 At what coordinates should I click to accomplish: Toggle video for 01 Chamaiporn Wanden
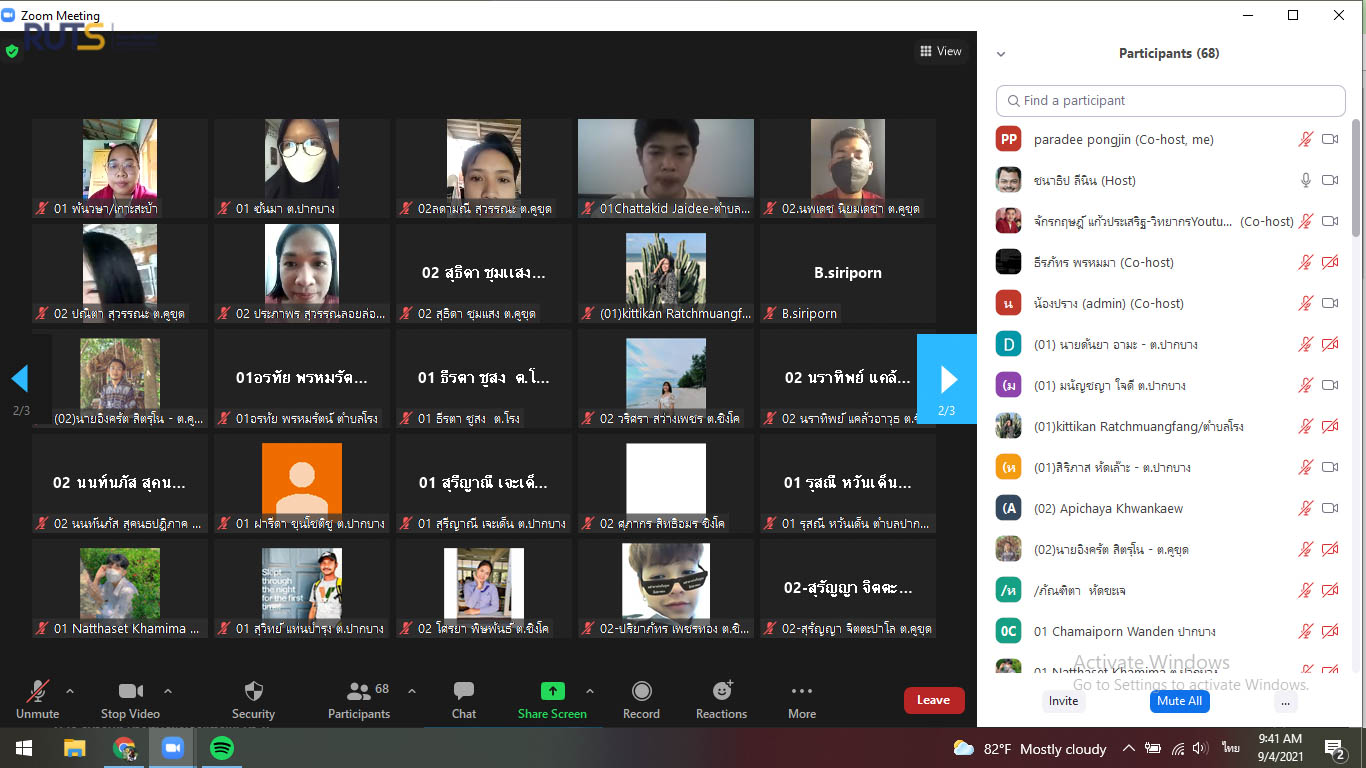click(x=1330, y=631)
